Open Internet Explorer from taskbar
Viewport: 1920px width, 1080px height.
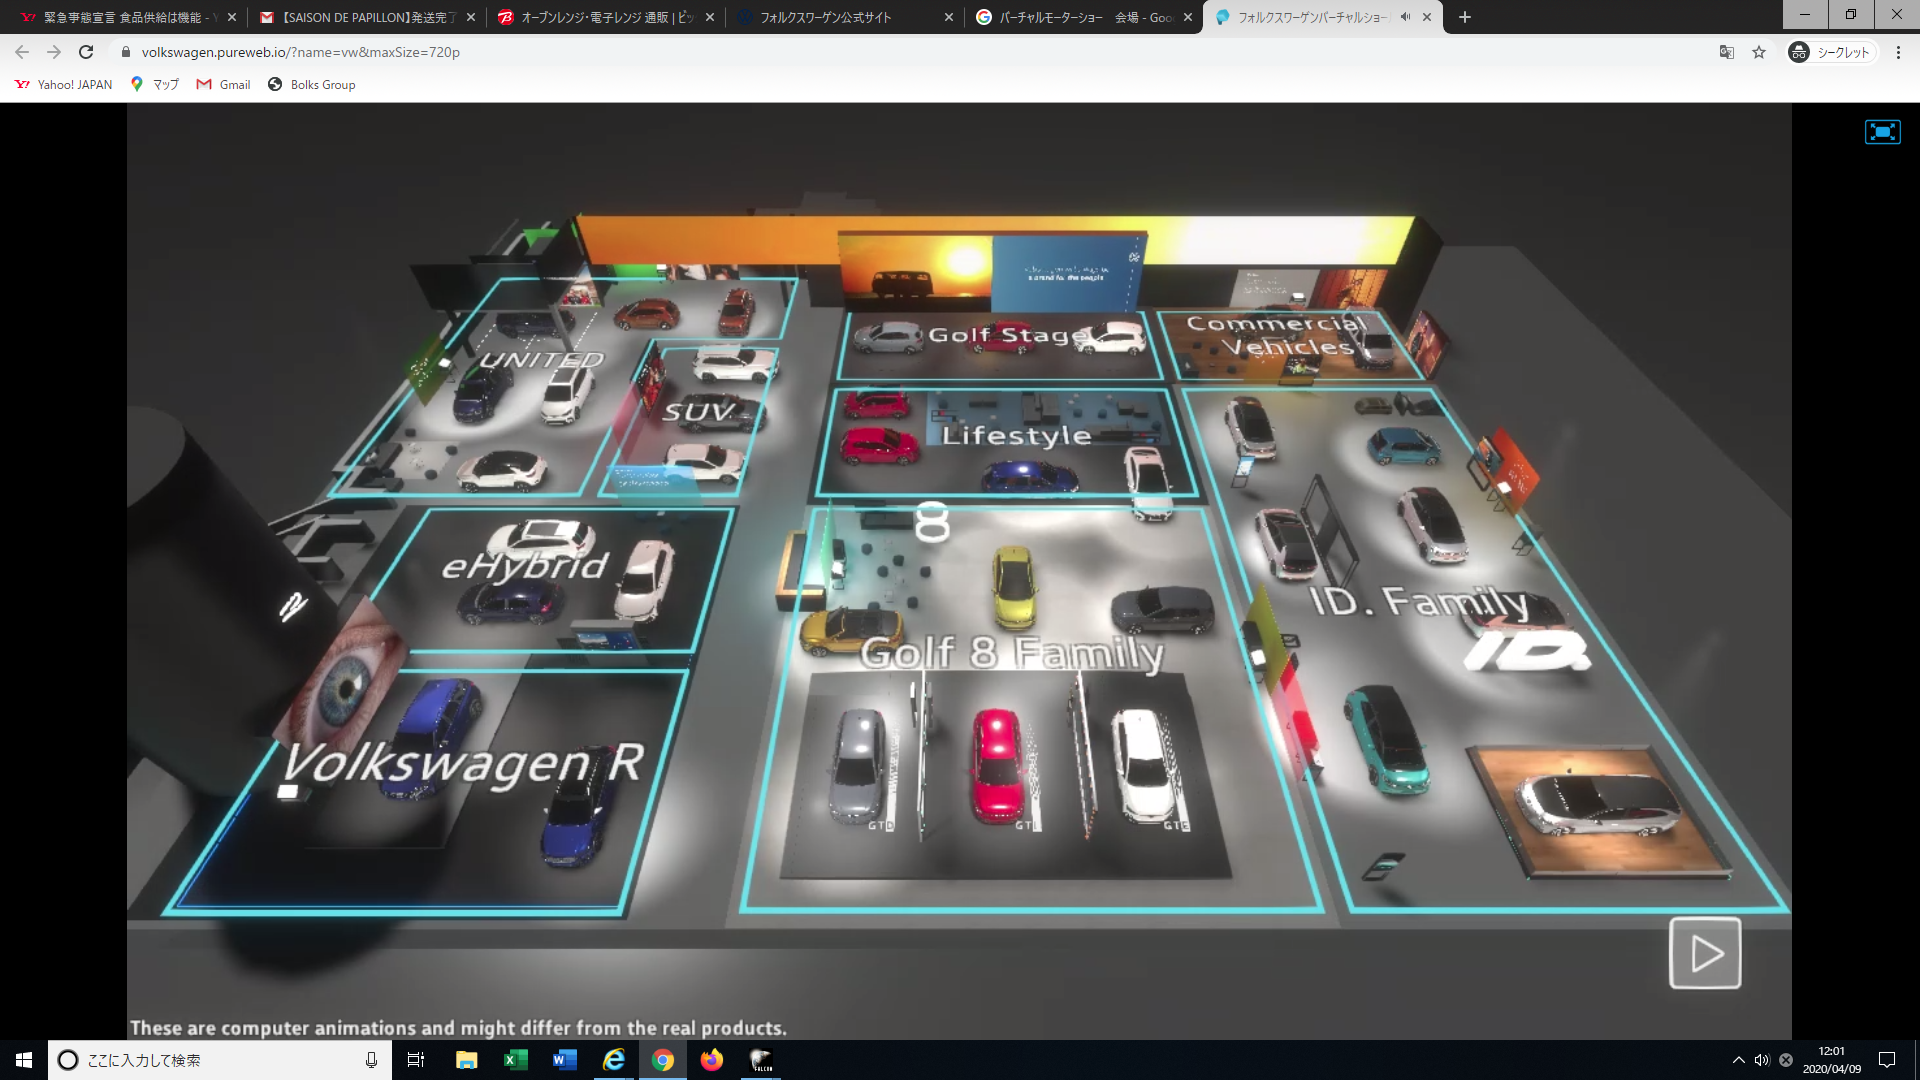tap(614, 1060)
